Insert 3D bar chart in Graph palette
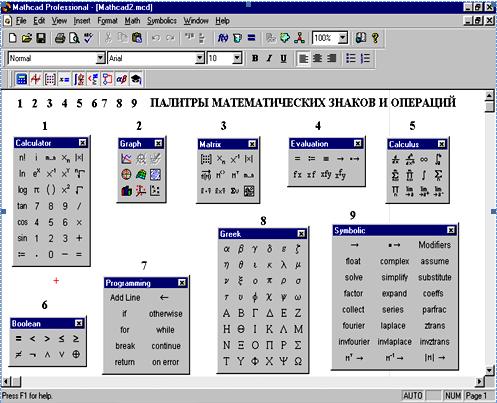The image size is (497, 403). tap(126, 191)
